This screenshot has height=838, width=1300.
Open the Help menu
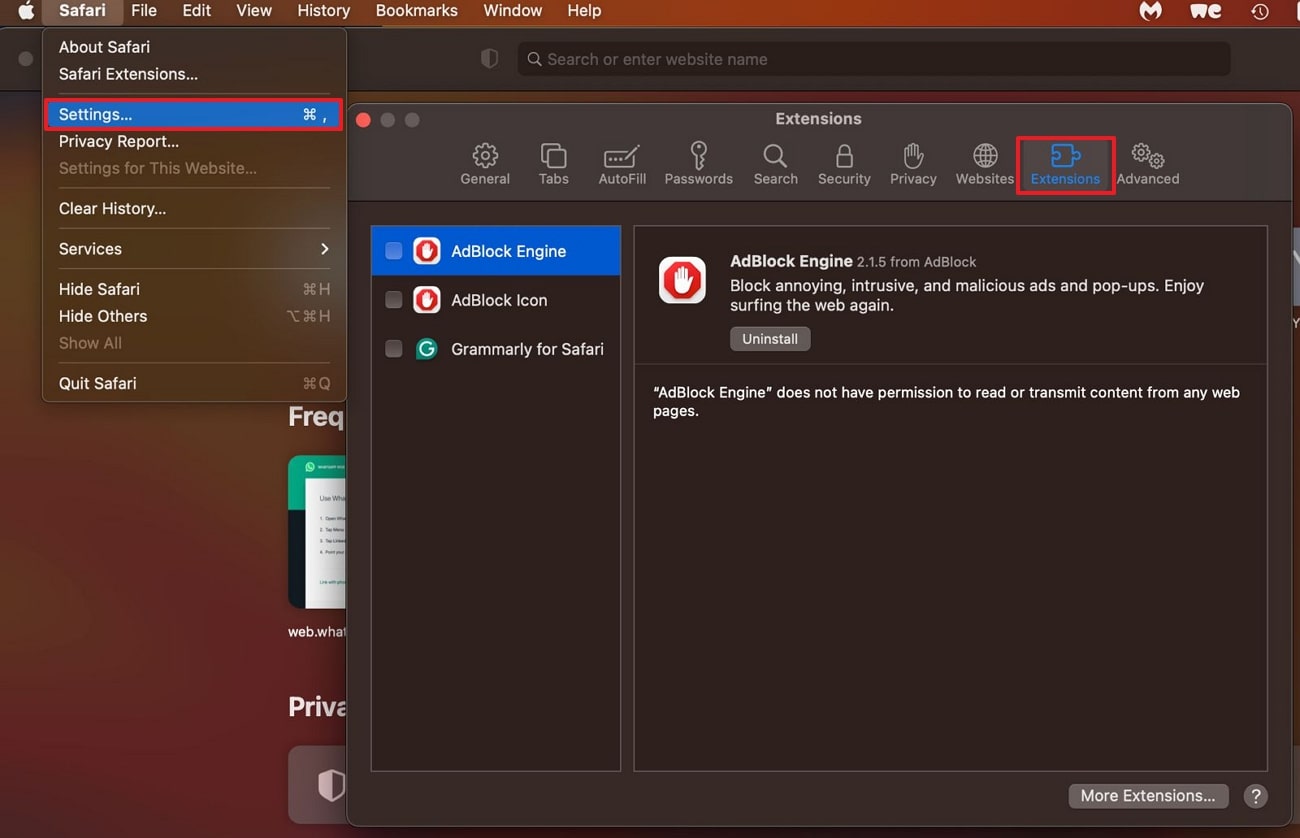click(584, 11)
